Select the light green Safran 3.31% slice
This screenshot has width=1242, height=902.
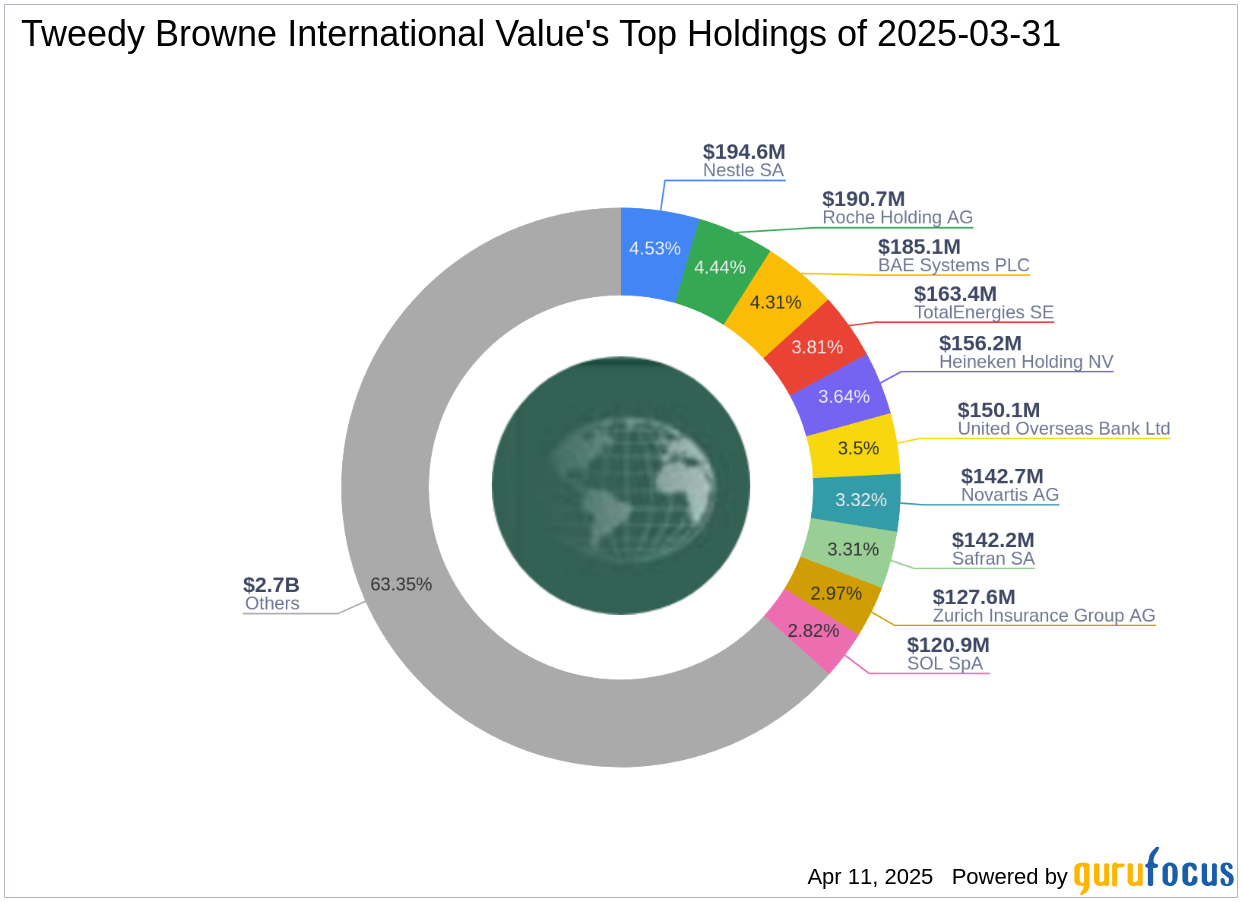(848, 551)
